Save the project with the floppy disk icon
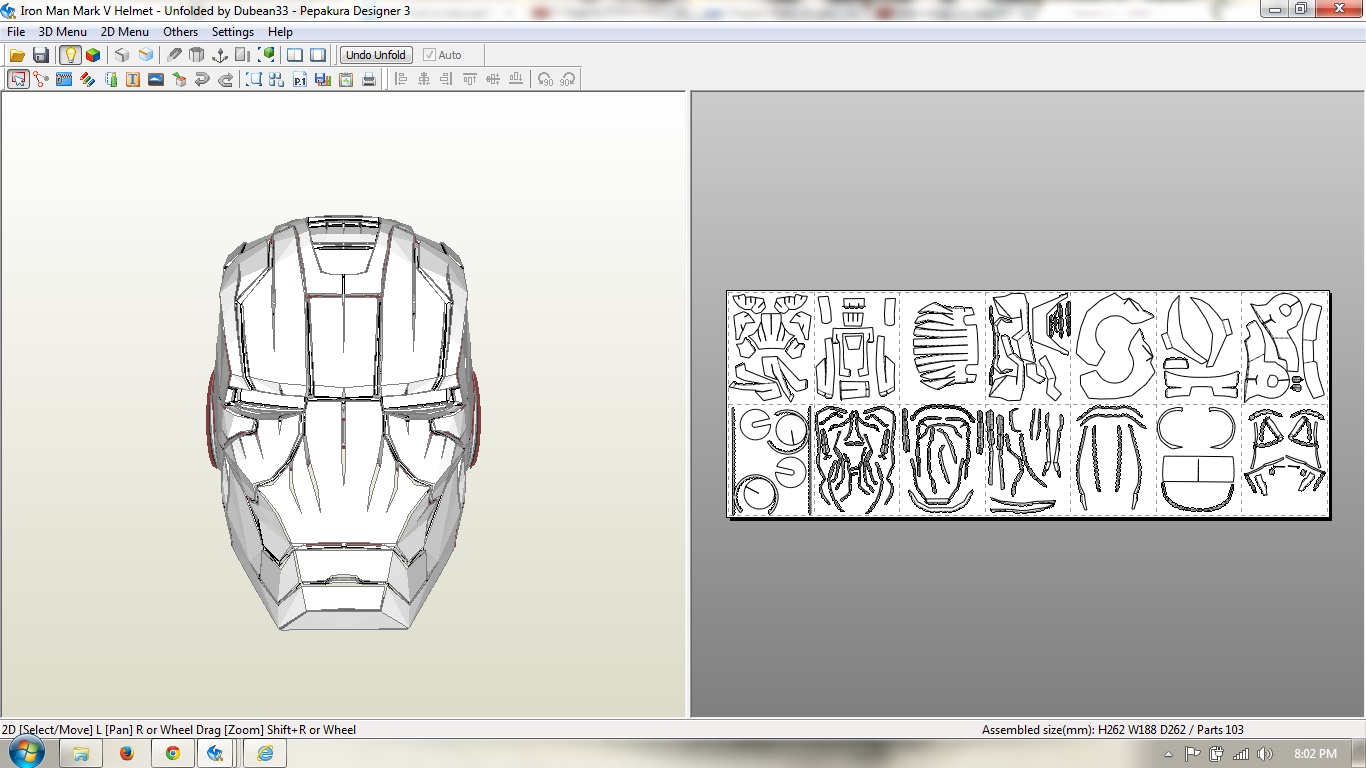This screenshot has height=768, width=1366. [41, 55]
